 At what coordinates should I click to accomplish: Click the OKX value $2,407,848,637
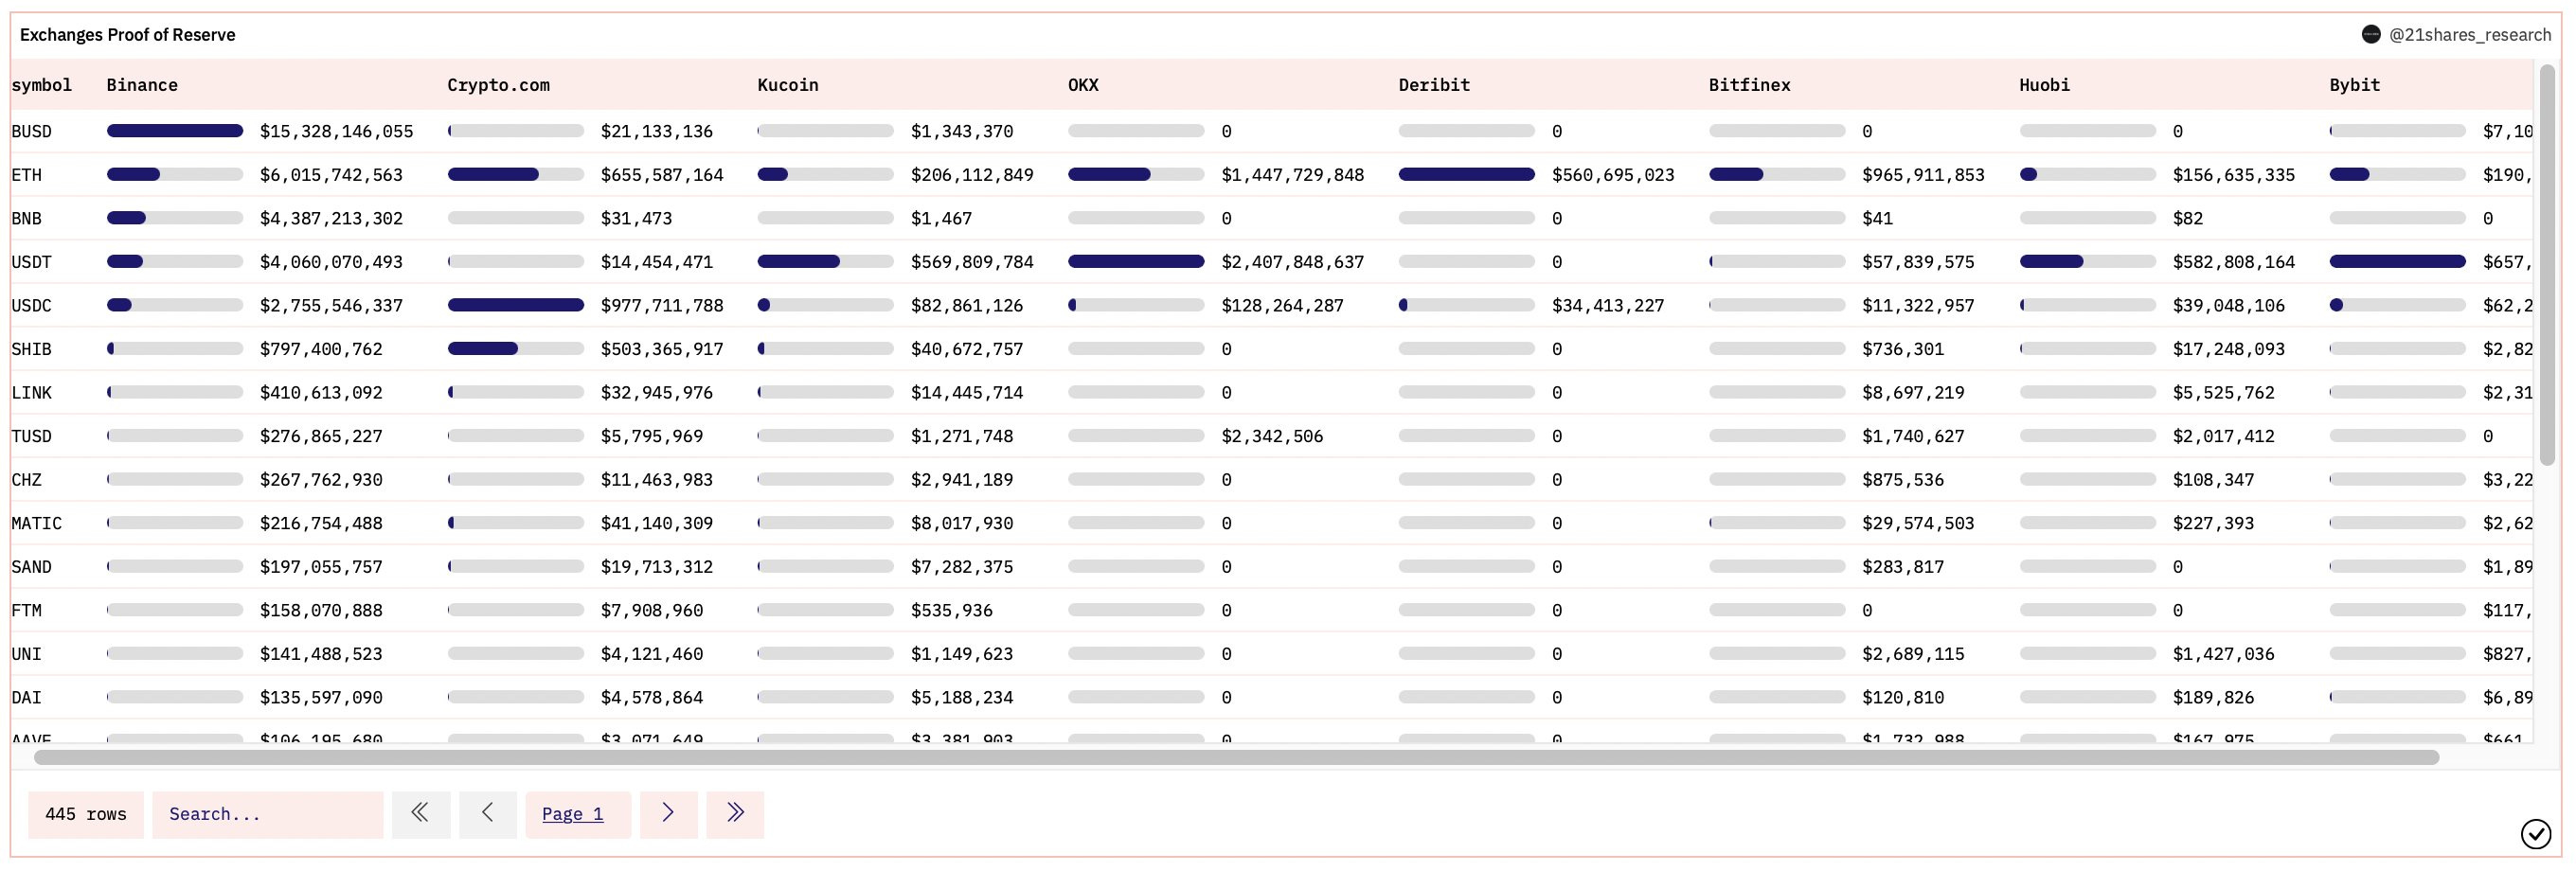1293,262
